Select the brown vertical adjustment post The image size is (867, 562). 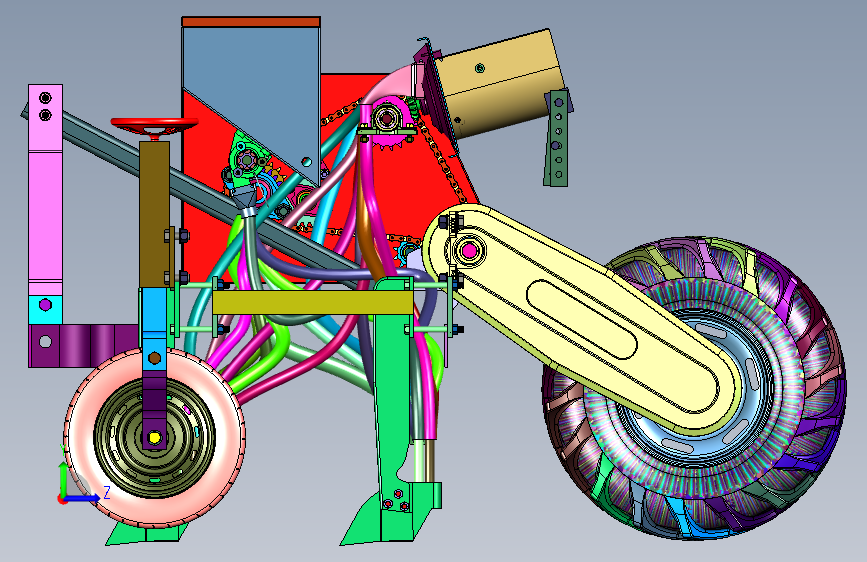[154, 214]
